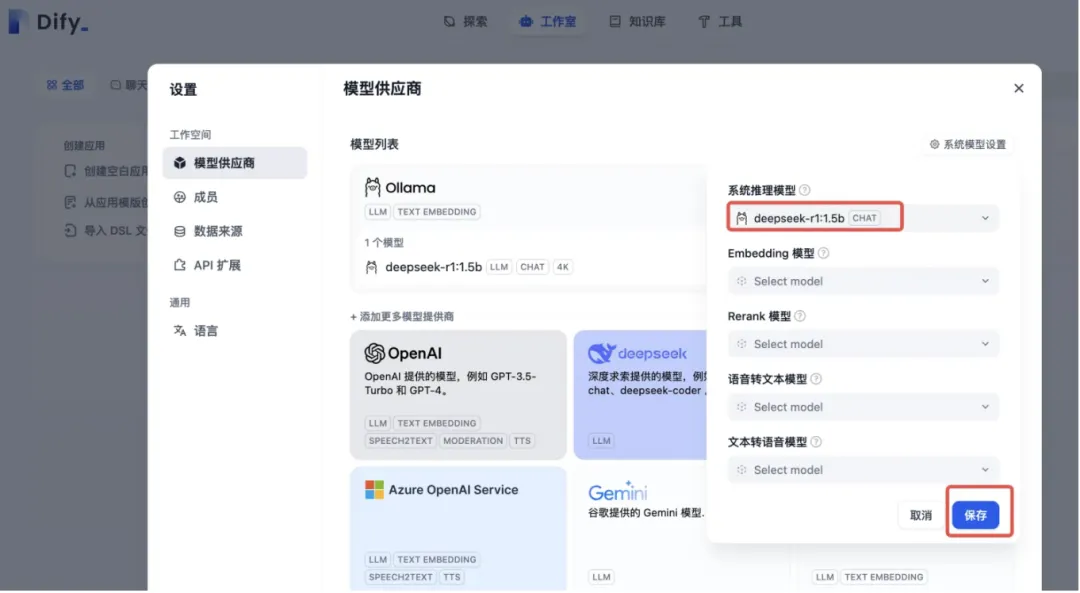Click the API 扩展 puzzle icon
Screen dimensions: 1080x593
(x=180, y=266)
